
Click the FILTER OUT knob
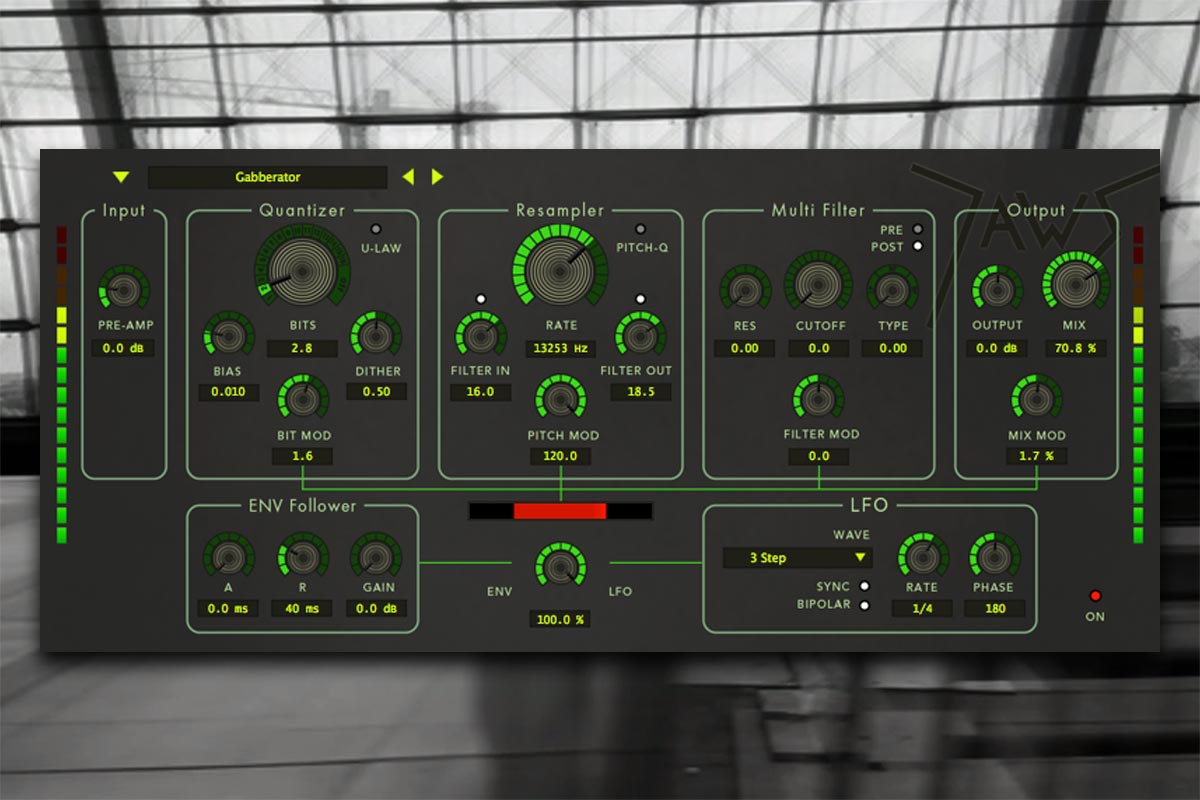click(x=640, y=334)
